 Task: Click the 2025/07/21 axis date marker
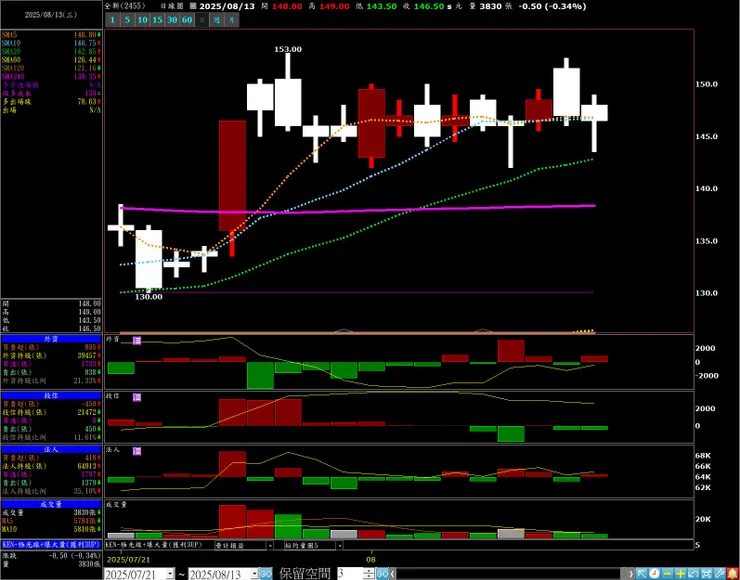[127, 560]
